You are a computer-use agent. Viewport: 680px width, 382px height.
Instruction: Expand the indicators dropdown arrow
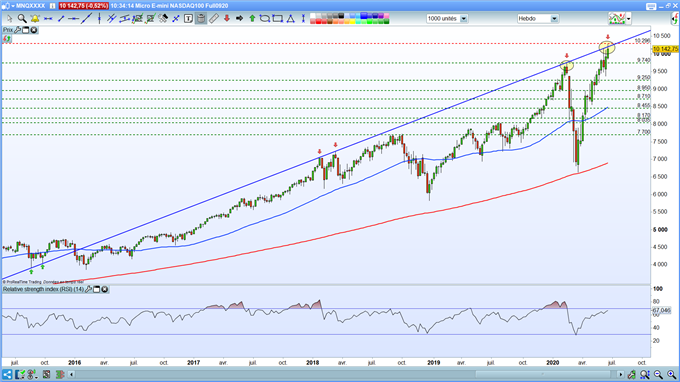point(628,19)
